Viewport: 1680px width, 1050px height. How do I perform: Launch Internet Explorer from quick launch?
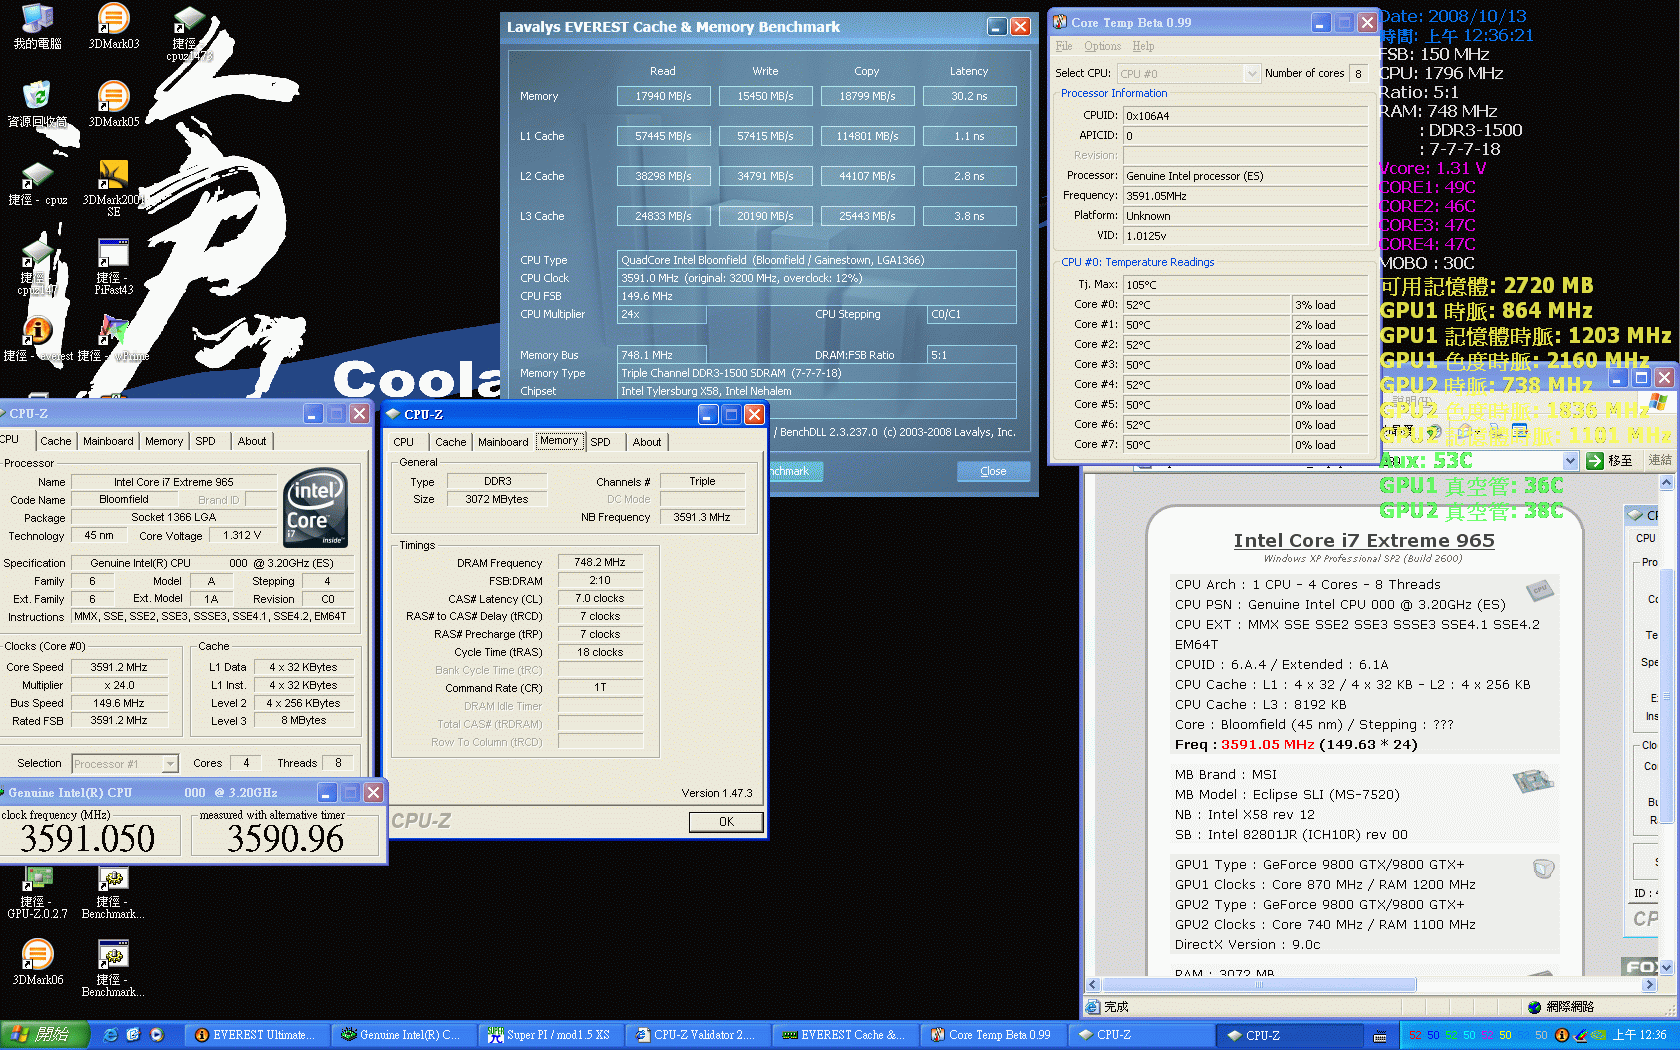pos(110,1035)
